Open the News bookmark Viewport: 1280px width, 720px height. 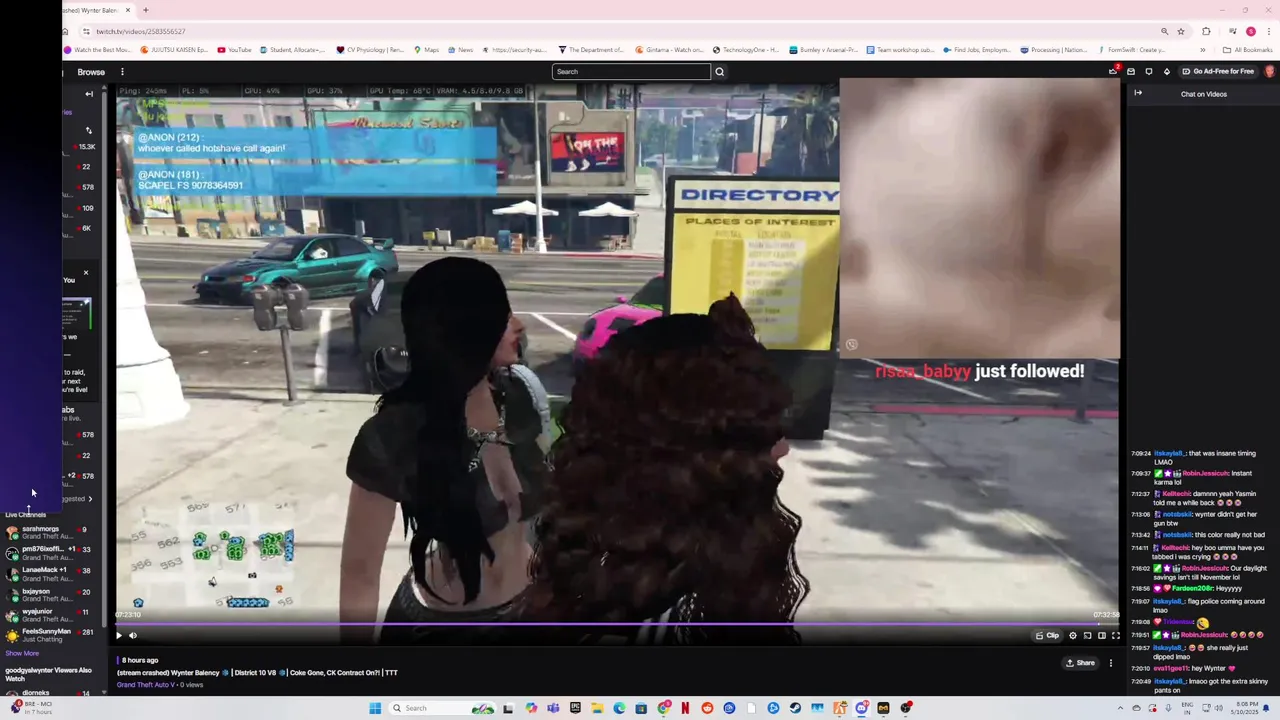click(x=460, y=50)
